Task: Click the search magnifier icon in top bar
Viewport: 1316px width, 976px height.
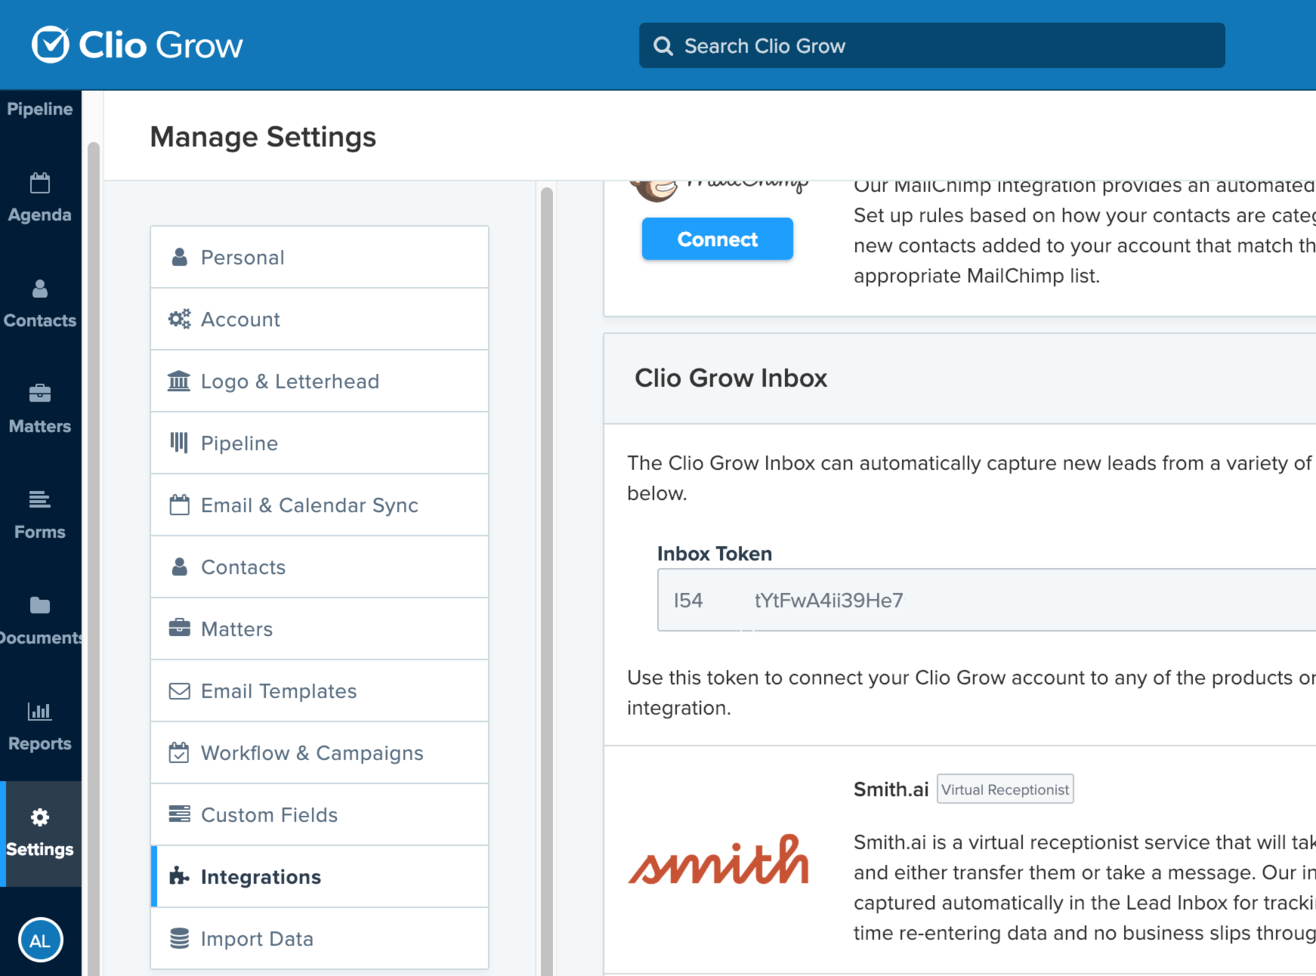Action: pyautogui.click(x=663, y=45)
